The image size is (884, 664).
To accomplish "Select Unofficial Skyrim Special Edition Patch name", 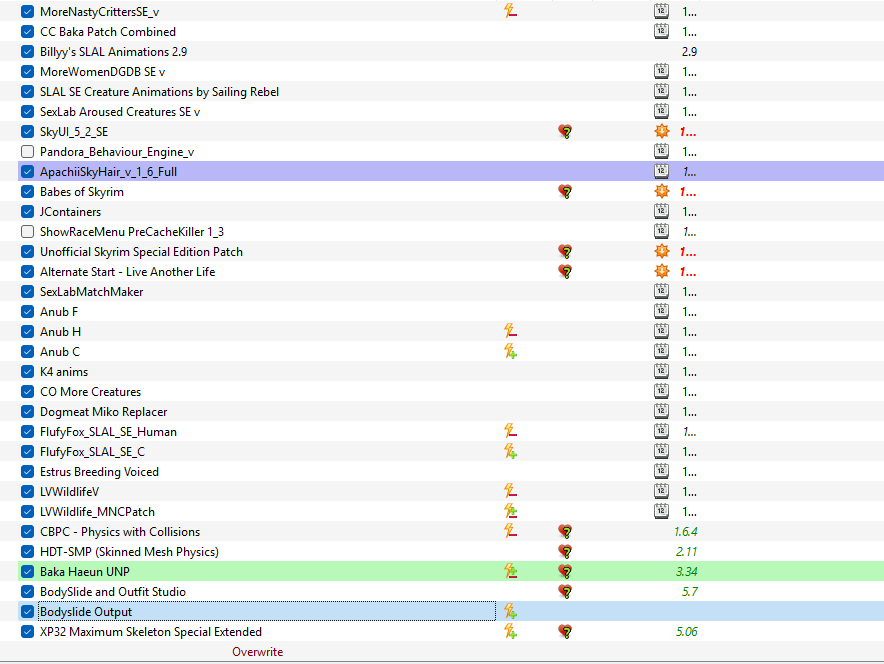I will click(x=142, y=252).
